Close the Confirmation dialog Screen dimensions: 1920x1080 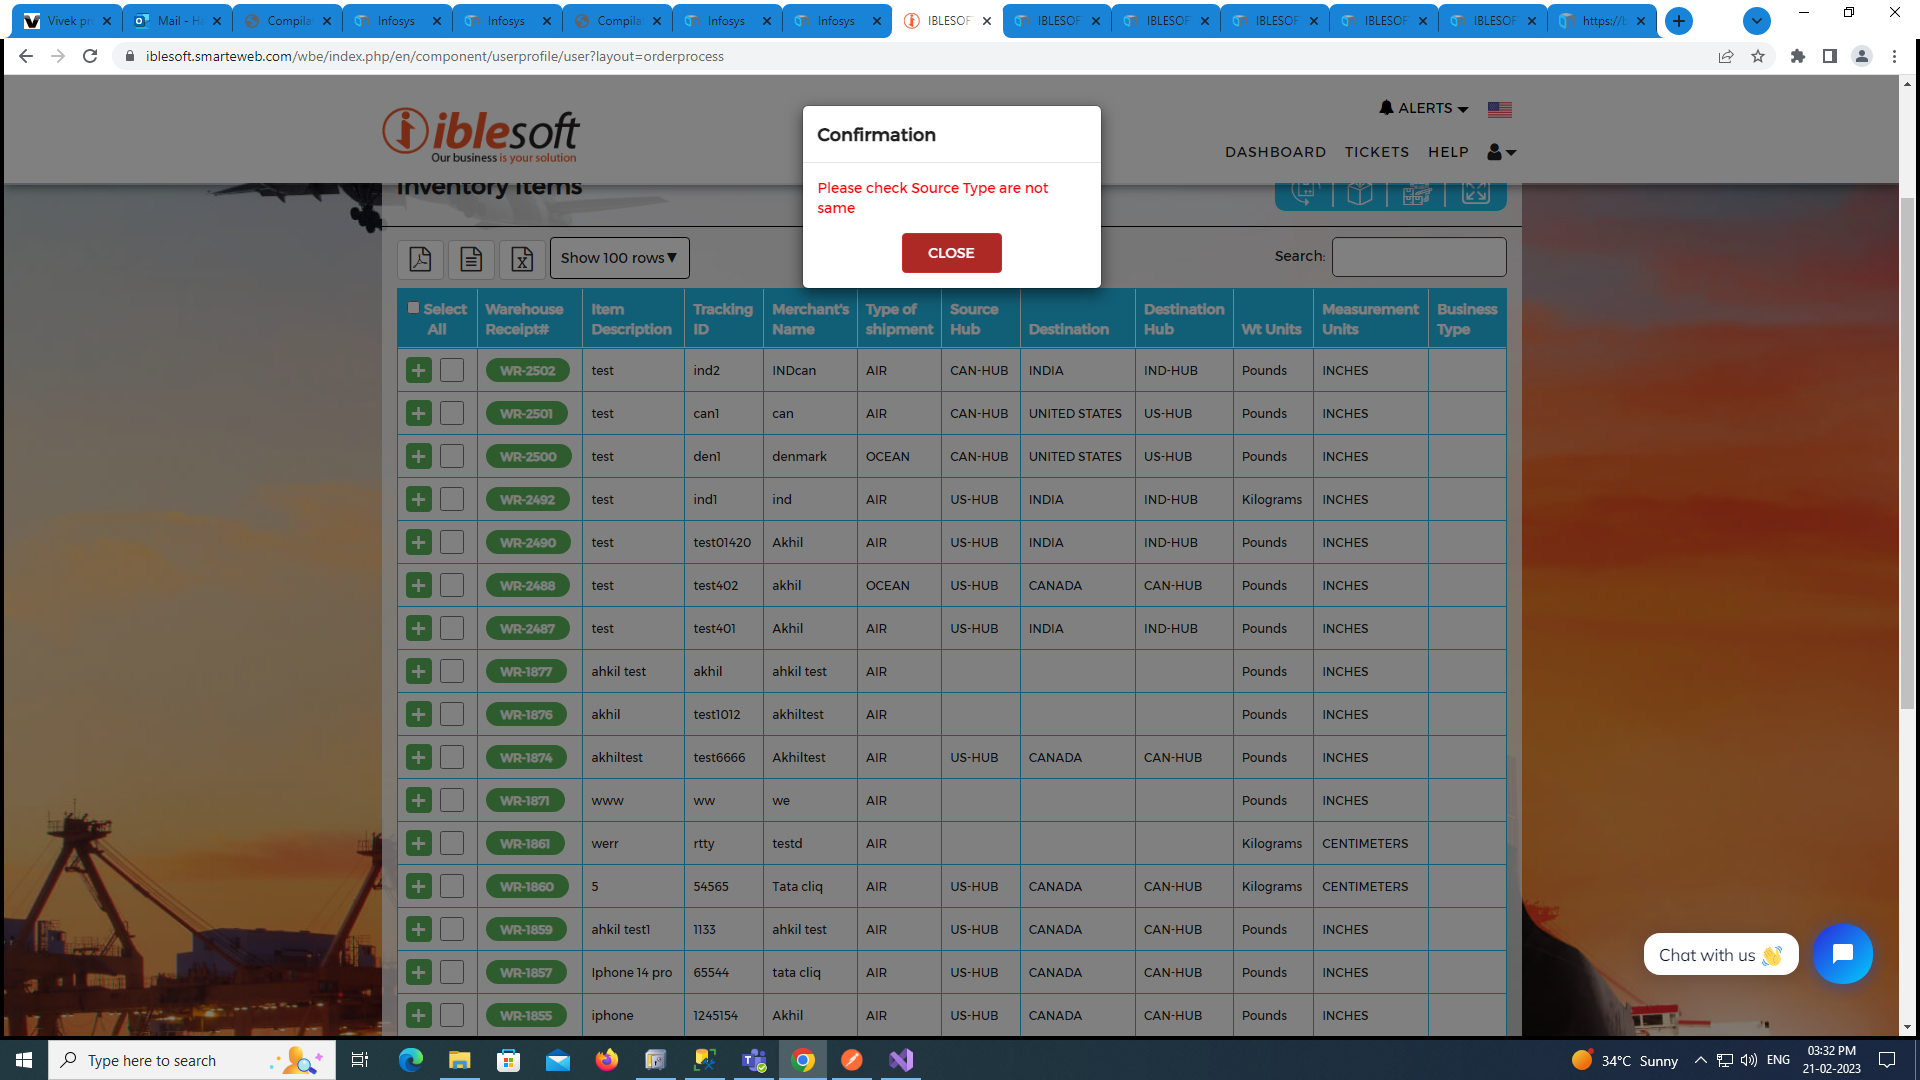951,253
